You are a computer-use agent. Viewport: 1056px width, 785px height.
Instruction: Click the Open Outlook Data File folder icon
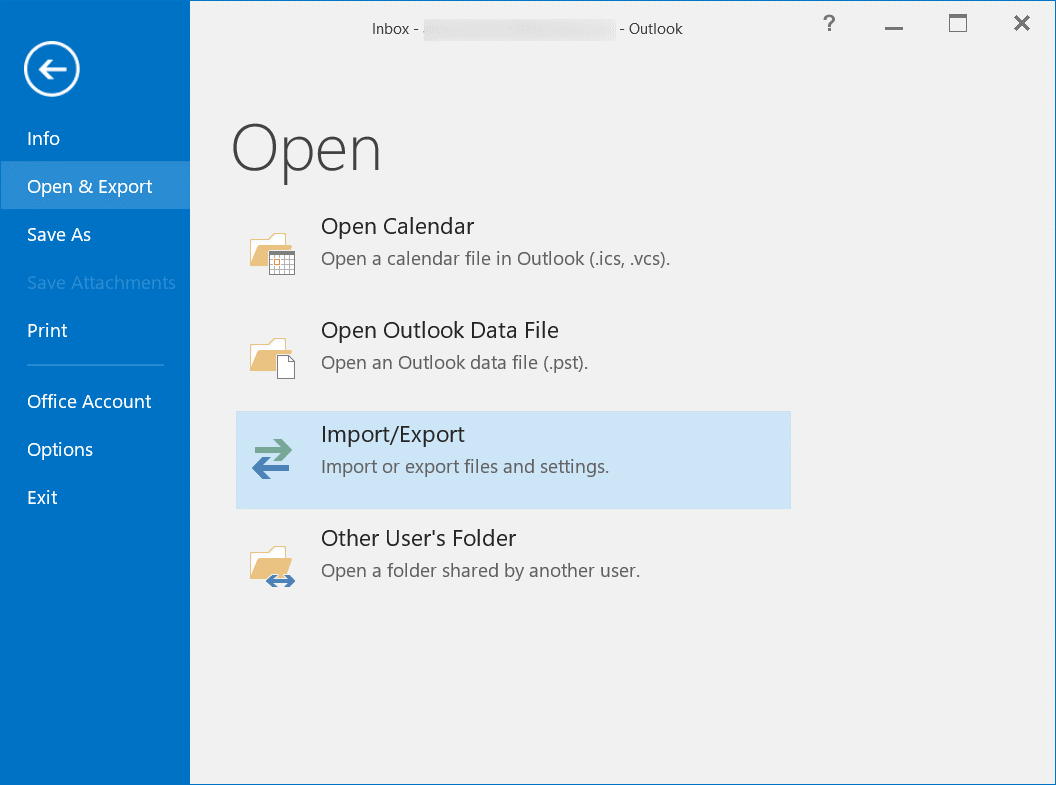click(272, 357)
